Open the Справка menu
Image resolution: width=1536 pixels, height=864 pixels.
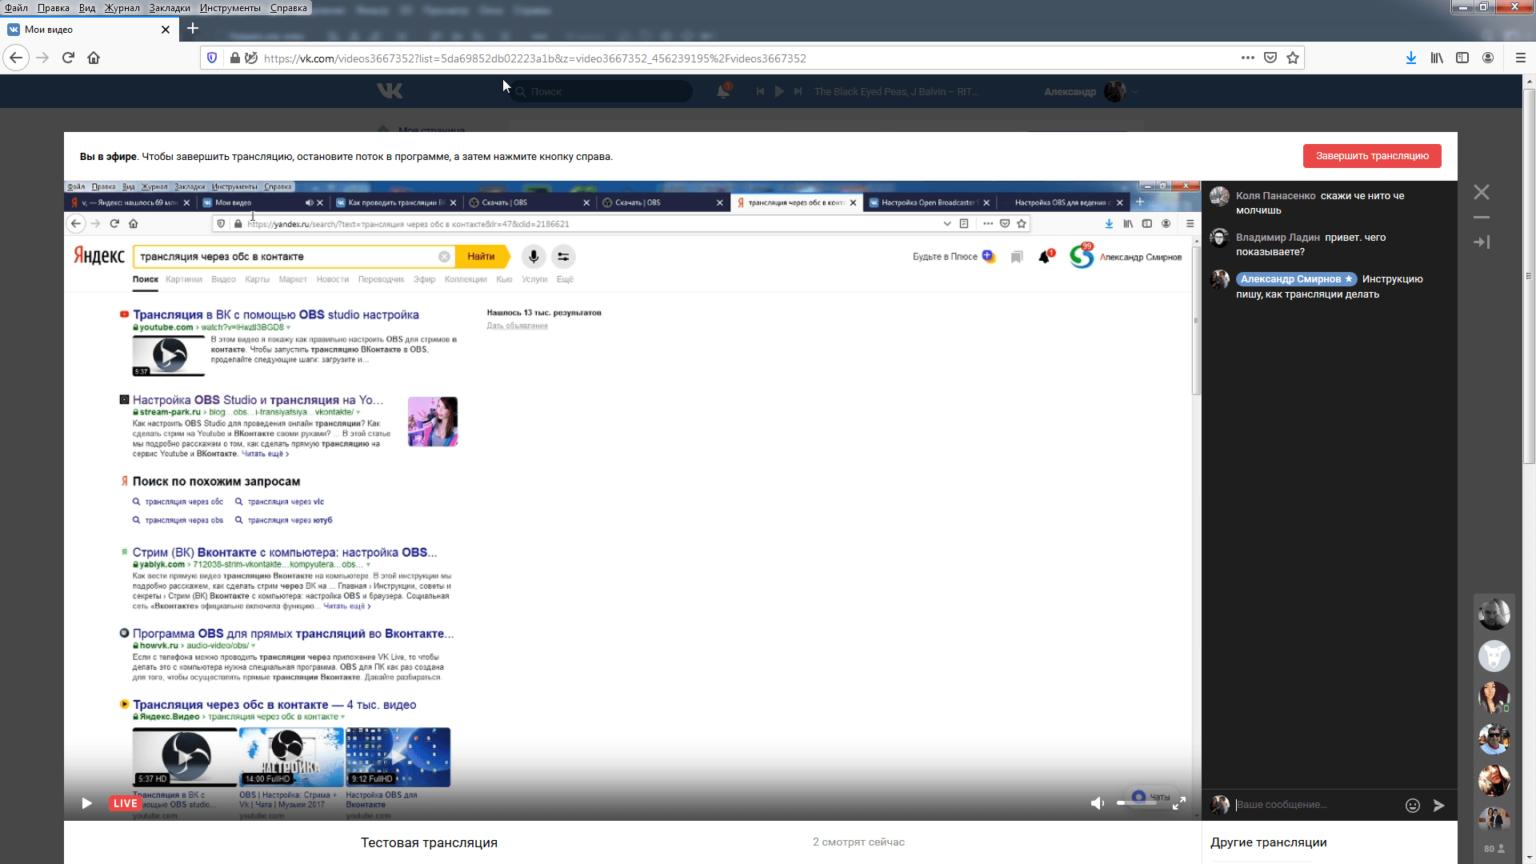click(289, 8)
